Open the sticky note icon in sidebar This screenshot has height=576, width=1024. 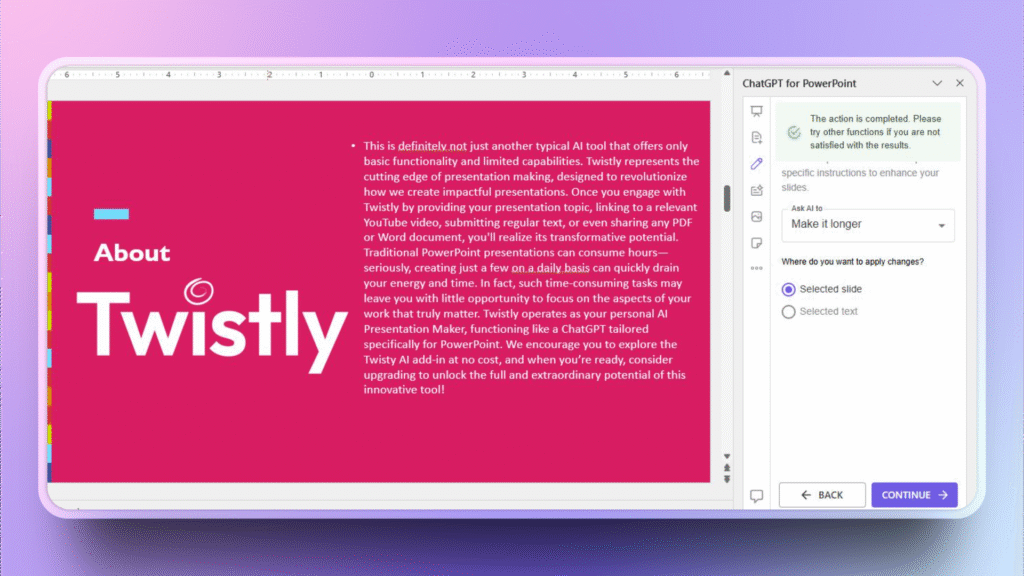[x=757, y=243]
